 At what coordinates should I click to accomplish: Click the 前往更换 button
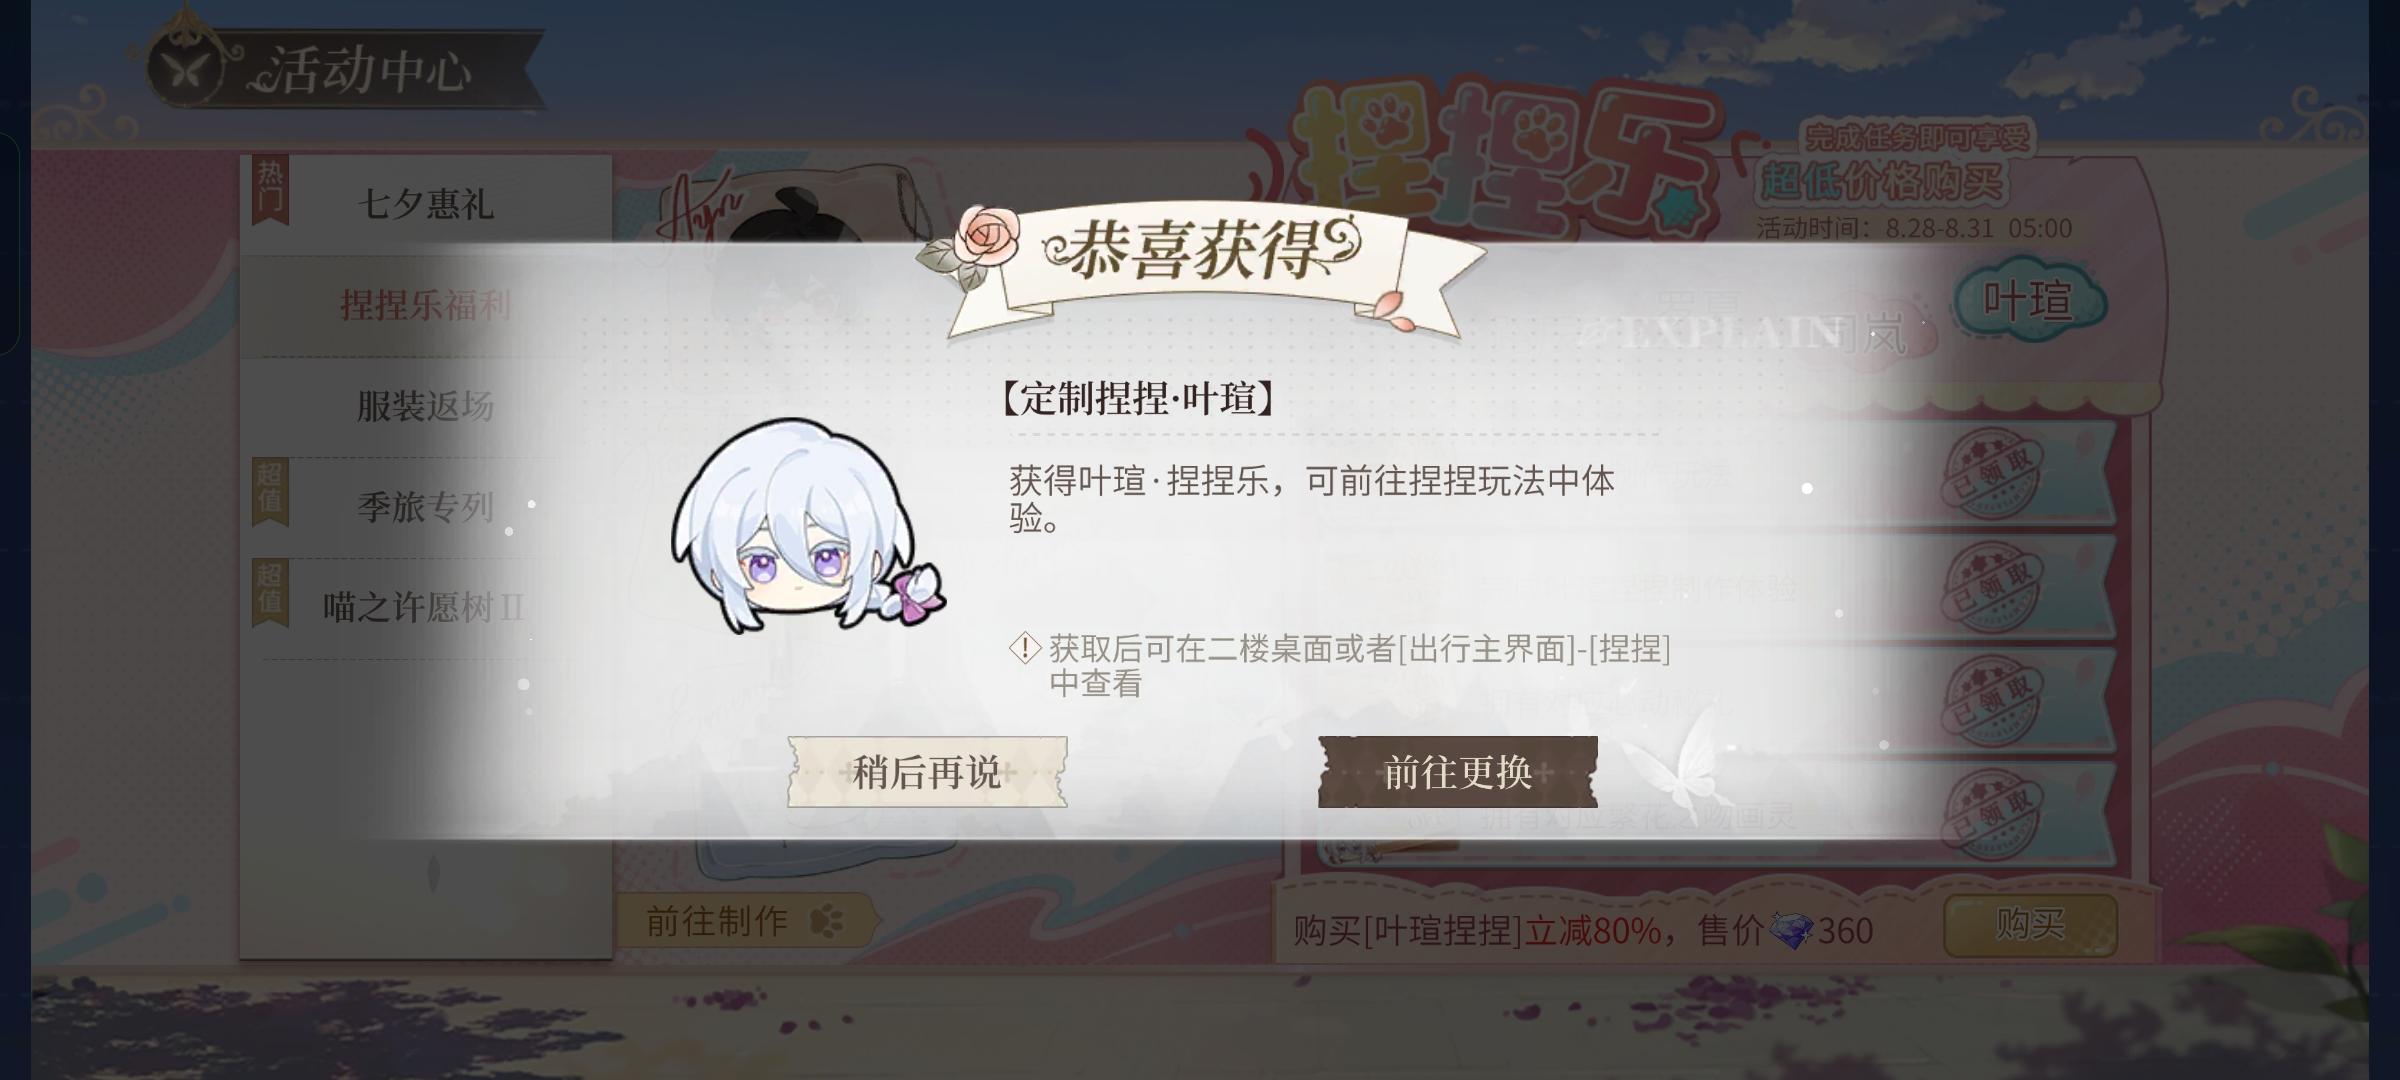1458,772
